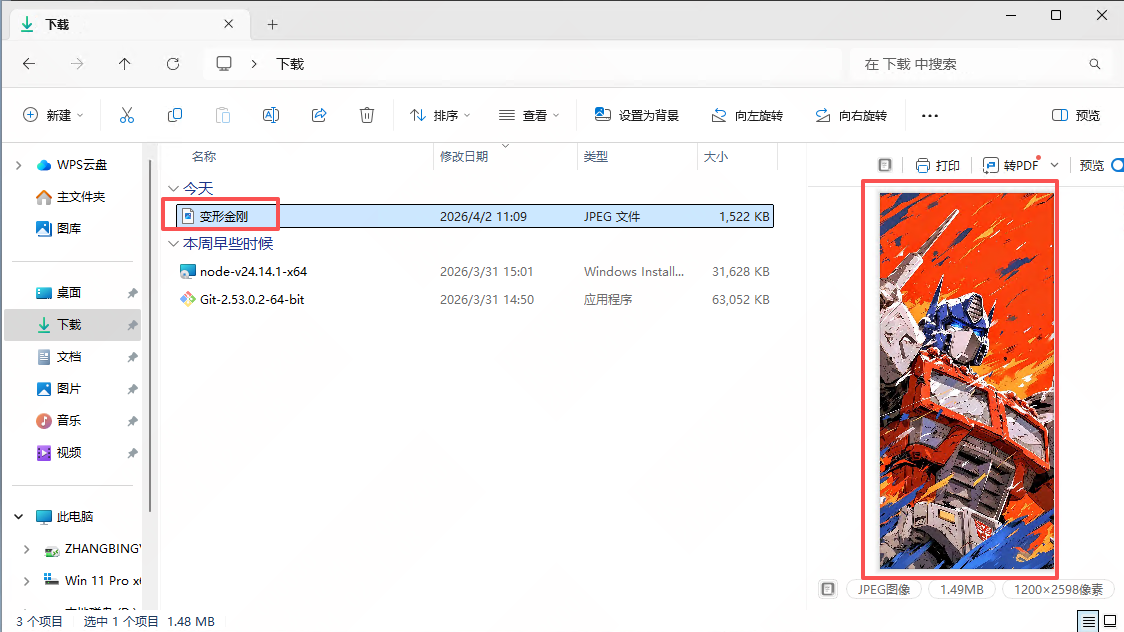The image size is (1124, 632).
Task: Click 设置为背景 button
Action: (x=637, y=115)
